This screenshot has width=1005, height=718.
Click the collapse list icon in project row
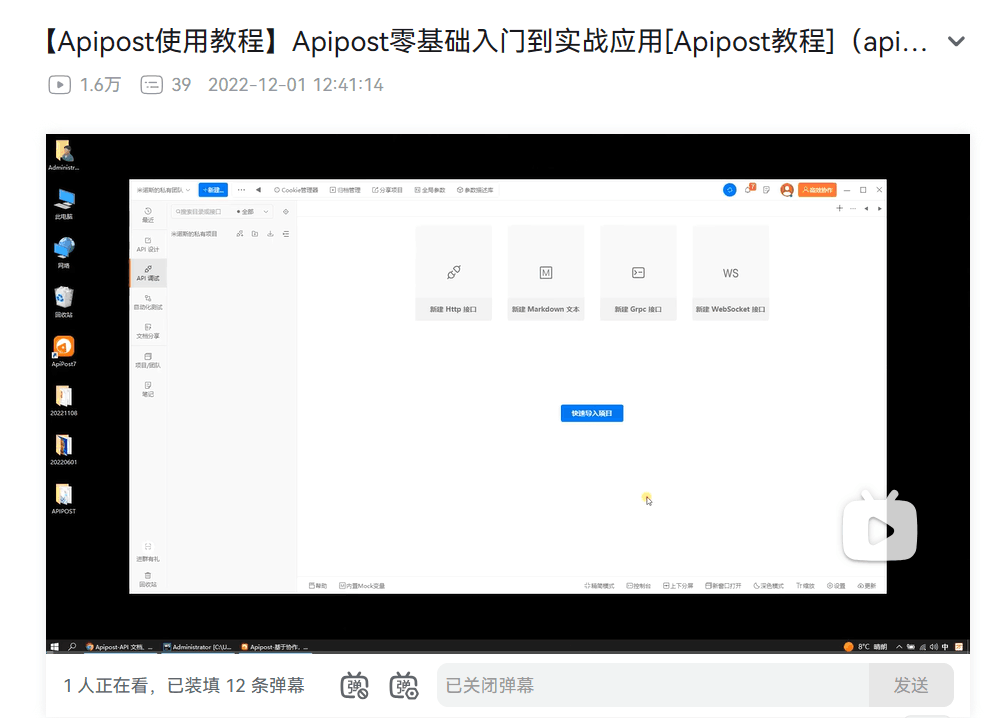(286, 234)
